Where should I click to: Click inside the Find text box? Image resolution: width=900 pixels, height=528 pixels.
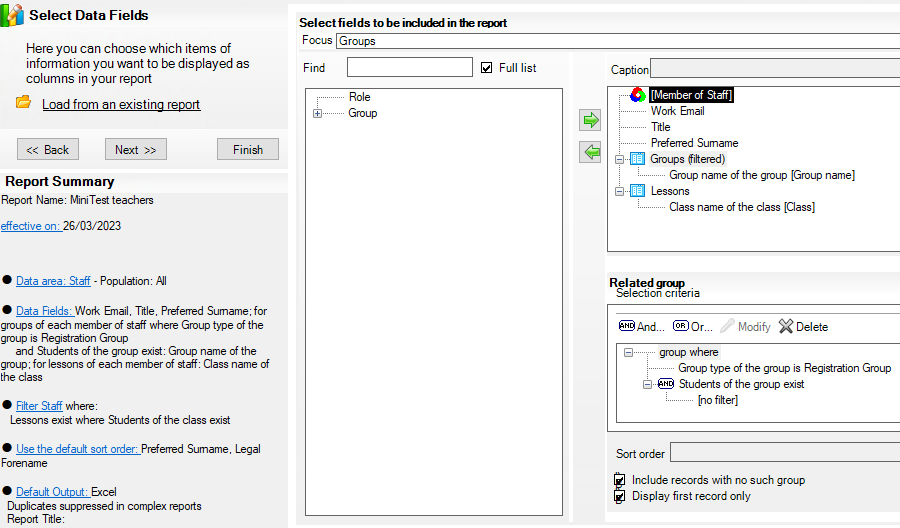pyautogui.click(x=410, y=67)
